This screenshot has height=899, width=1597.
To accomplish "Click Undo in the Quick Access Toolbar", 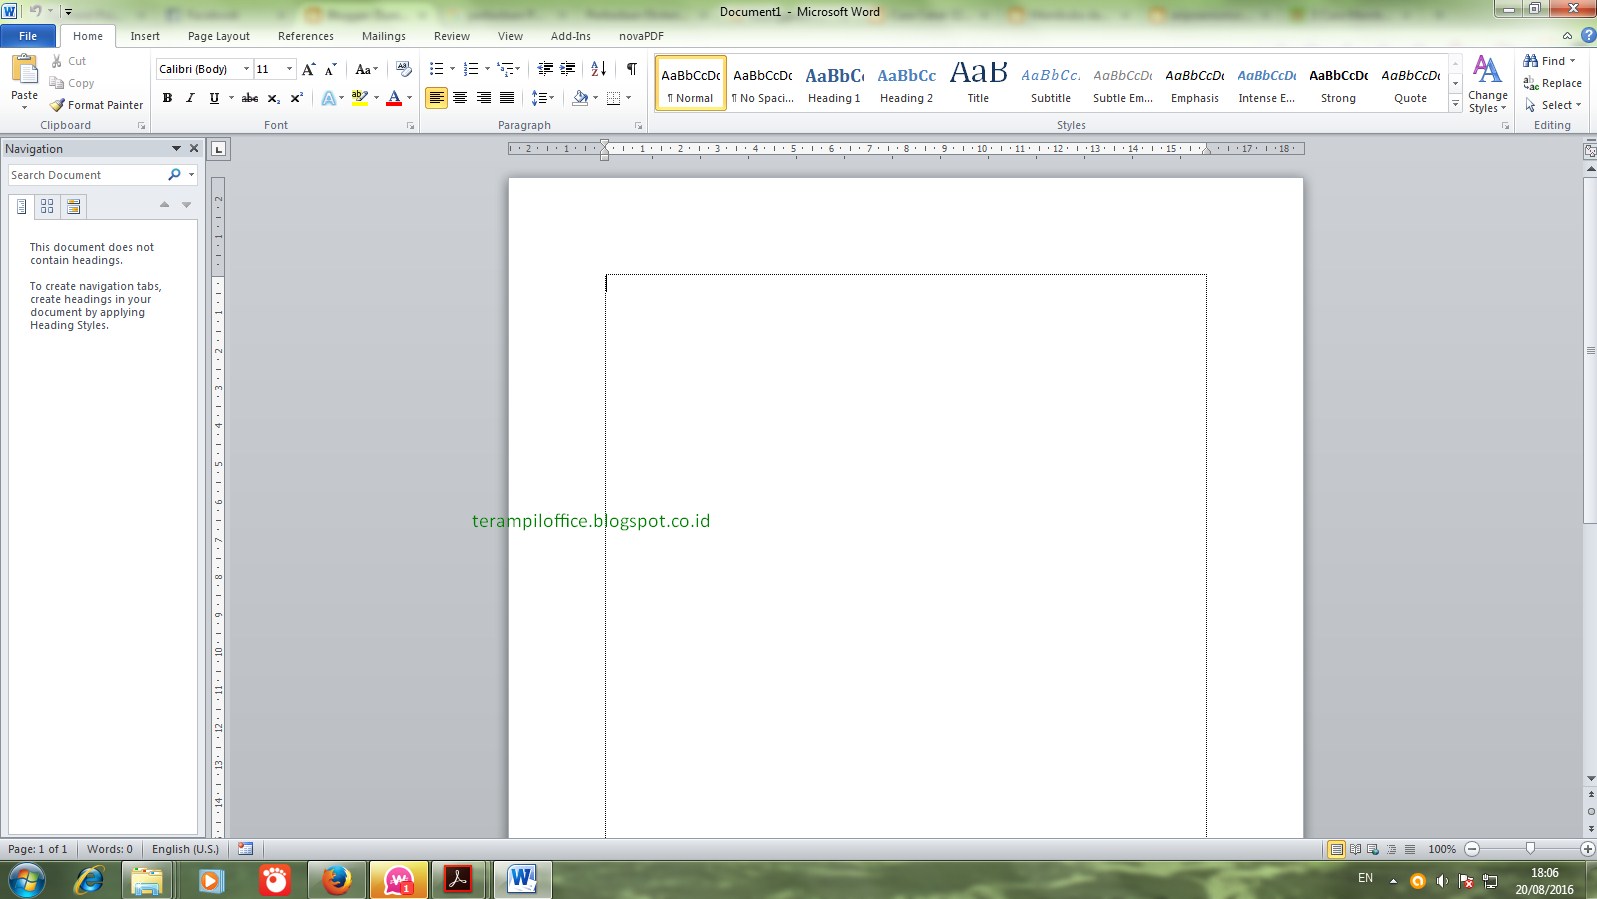I will click(35, 11).
